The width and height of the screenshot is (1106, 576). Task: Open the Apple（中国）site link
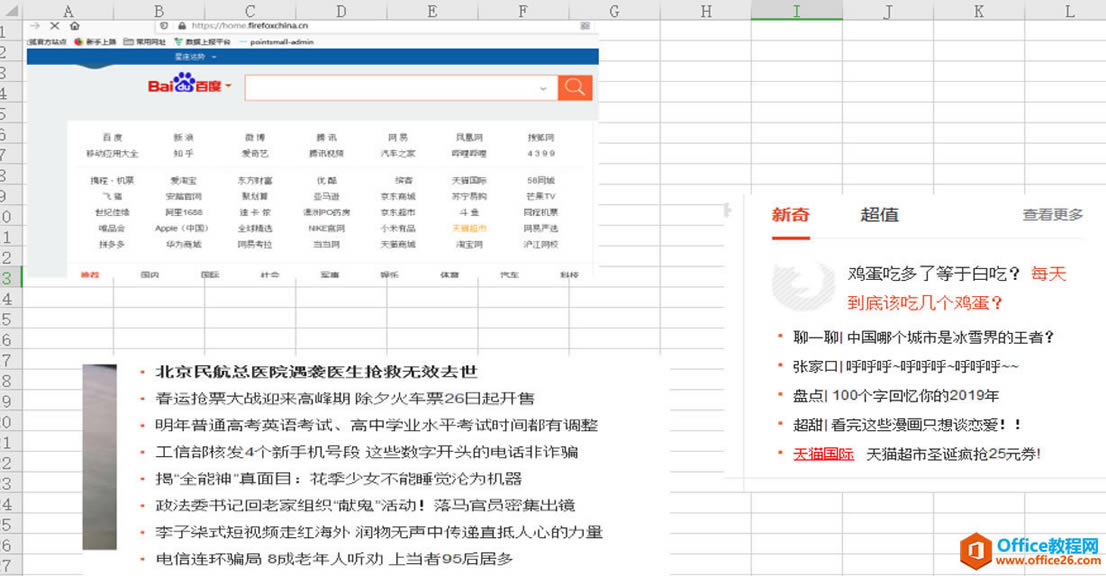coord(182,228)
